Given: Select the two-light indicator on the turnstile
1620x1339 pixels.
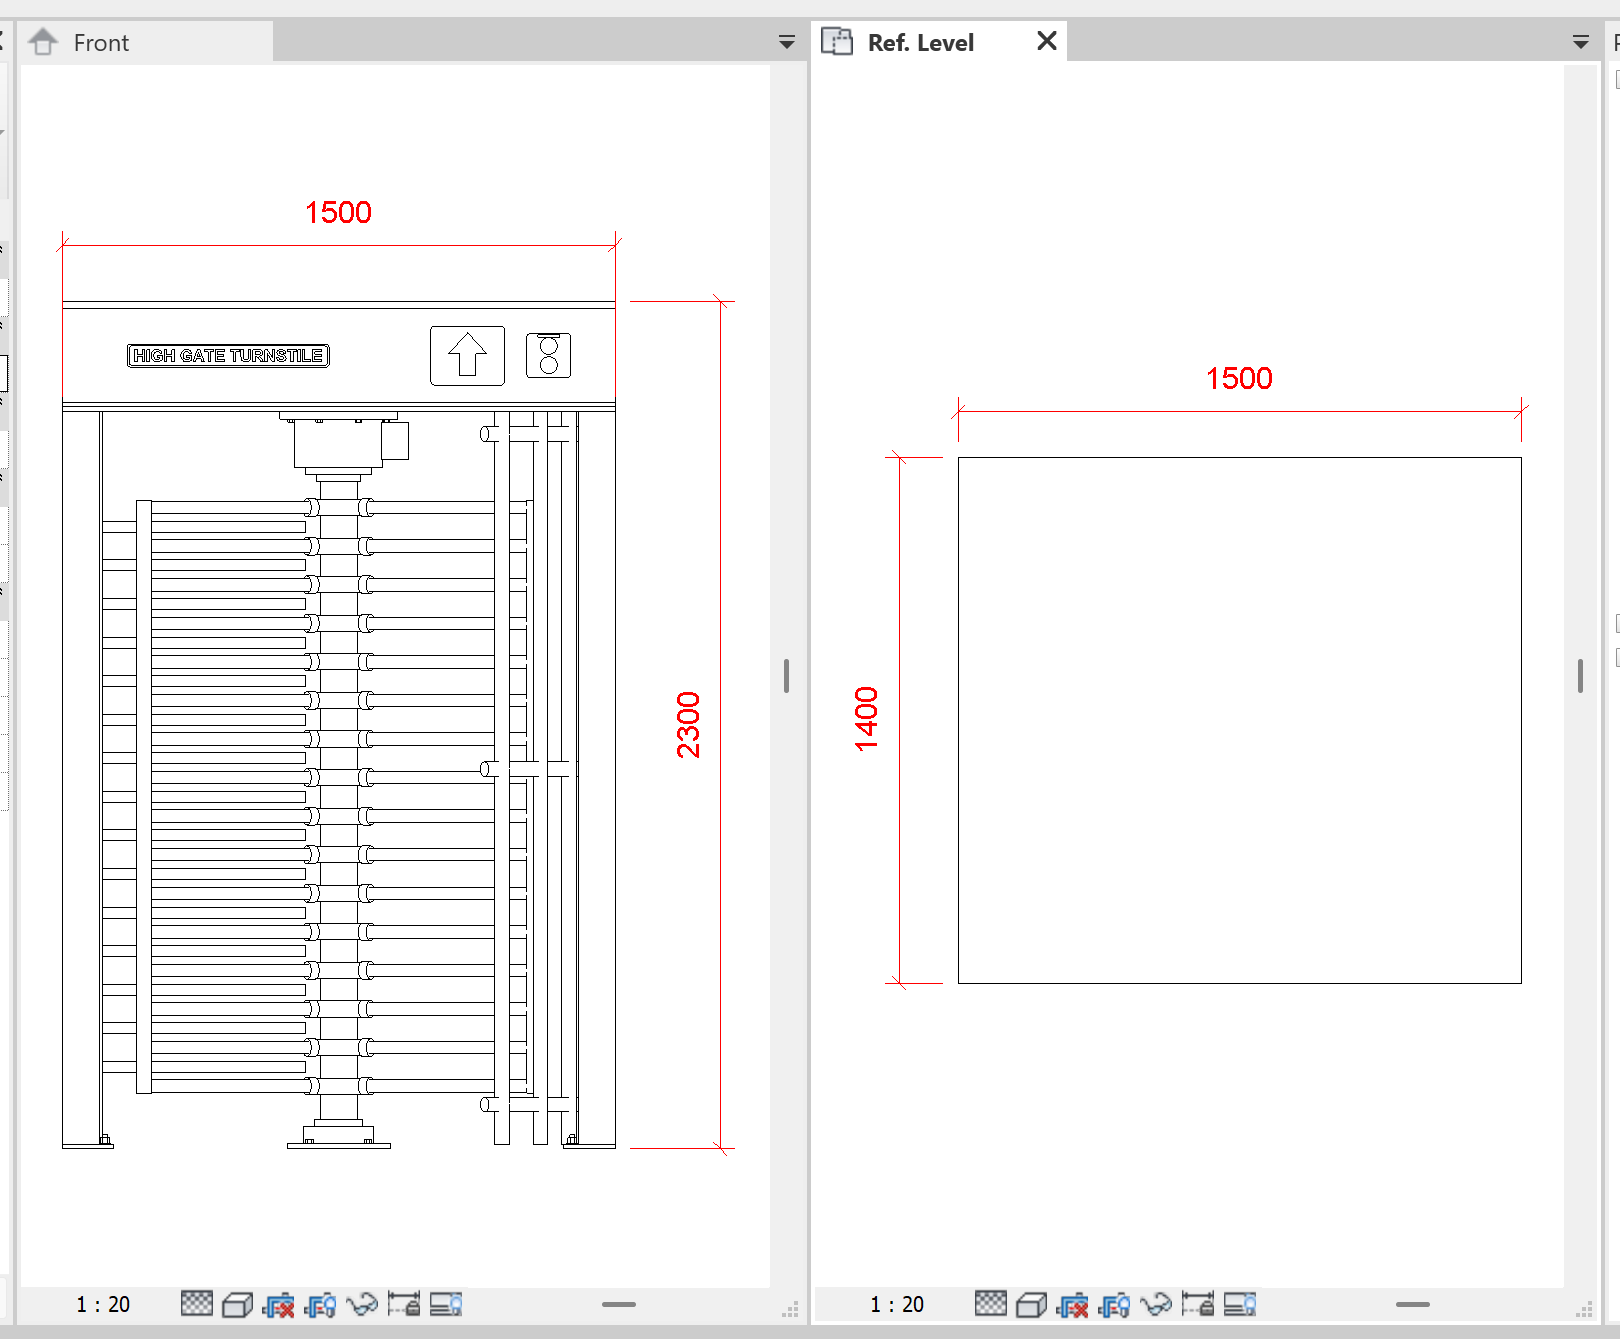Looking at the screenshot, I should coord(548,355).
